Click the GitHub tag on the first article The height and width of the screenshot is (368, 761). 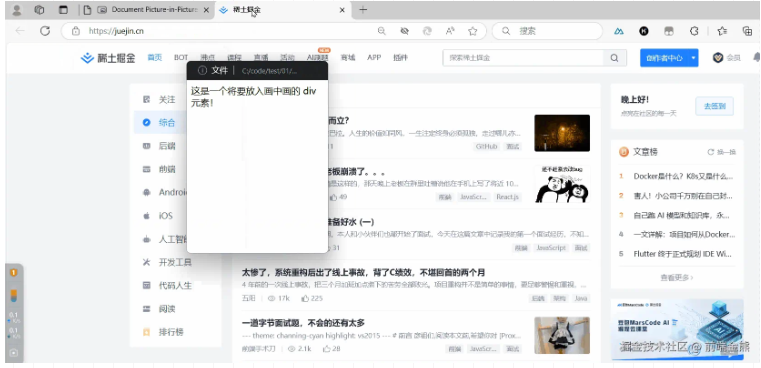point(487,146)
